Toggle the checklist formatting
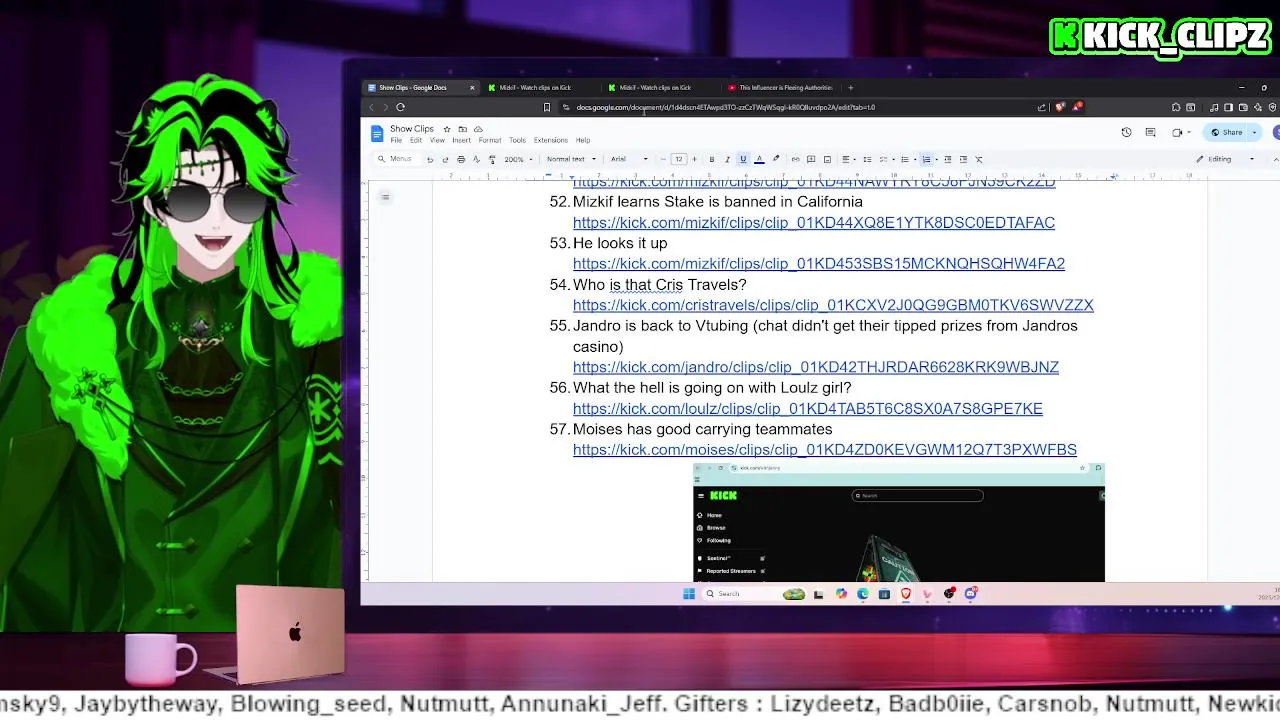The height and width of the screenshot is (720, 1280). click(x=883, y=159)
